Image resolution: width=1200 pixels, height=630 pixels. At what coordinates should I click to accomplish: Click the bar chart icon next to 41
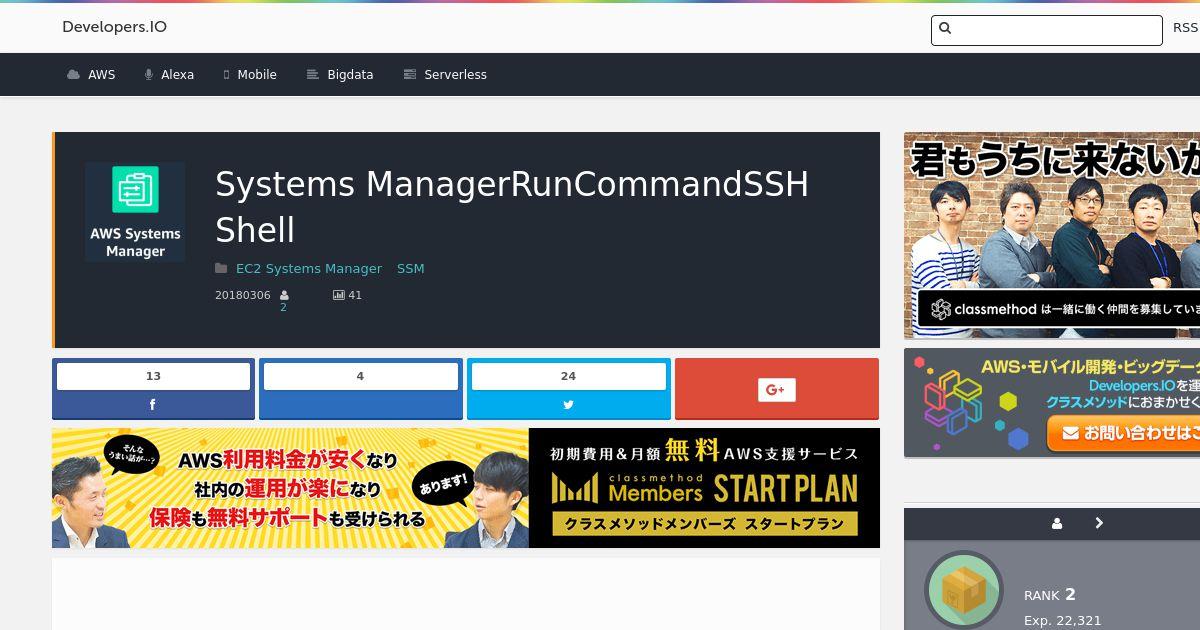tap(338, 296)
